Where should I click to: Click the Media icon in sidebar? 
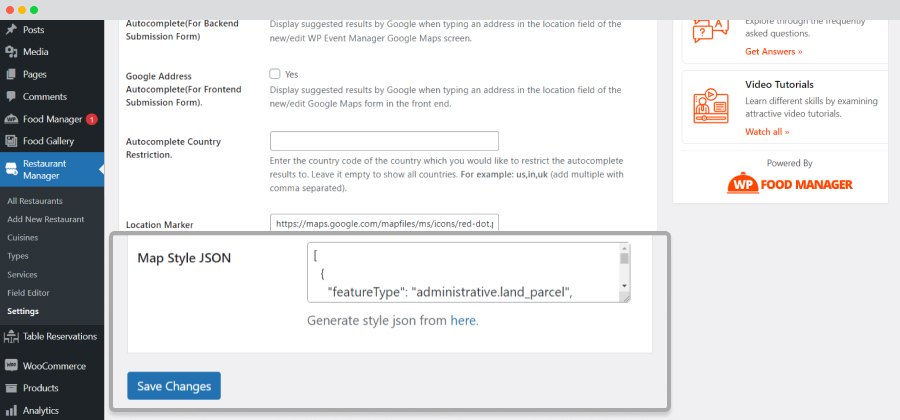(11, 52)
